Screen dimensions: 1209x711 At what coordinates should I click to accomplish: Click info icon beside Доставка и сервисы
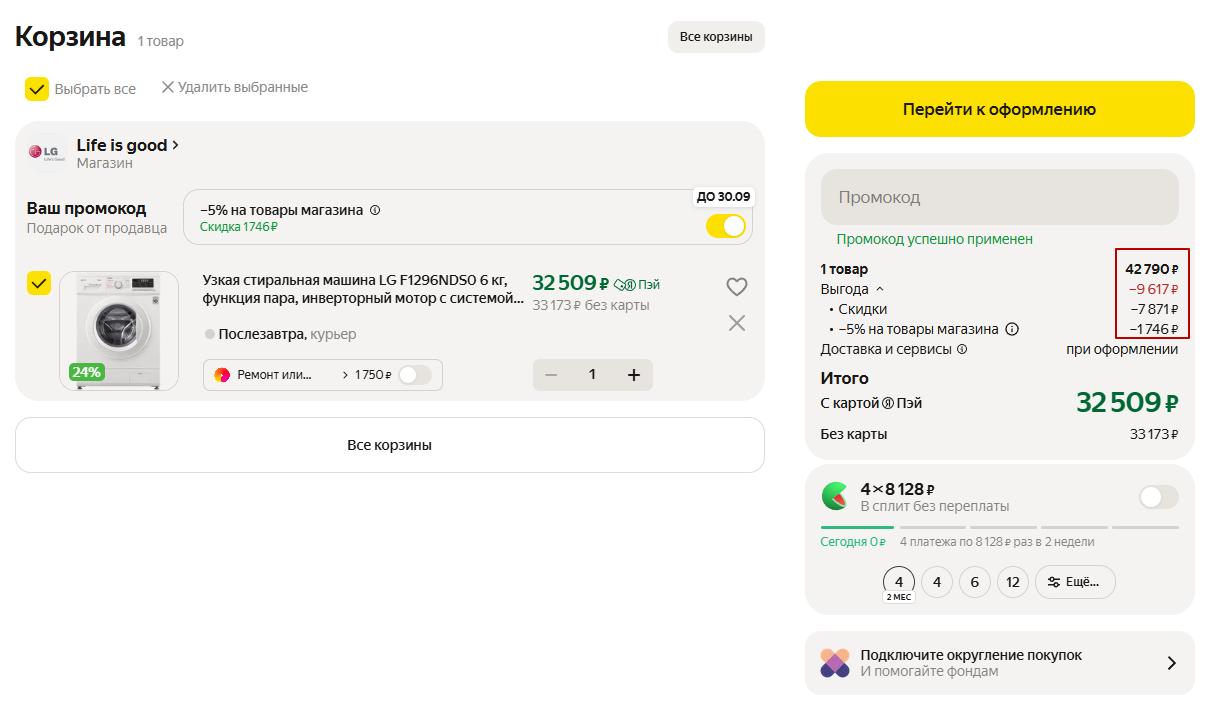pos(962,350)
